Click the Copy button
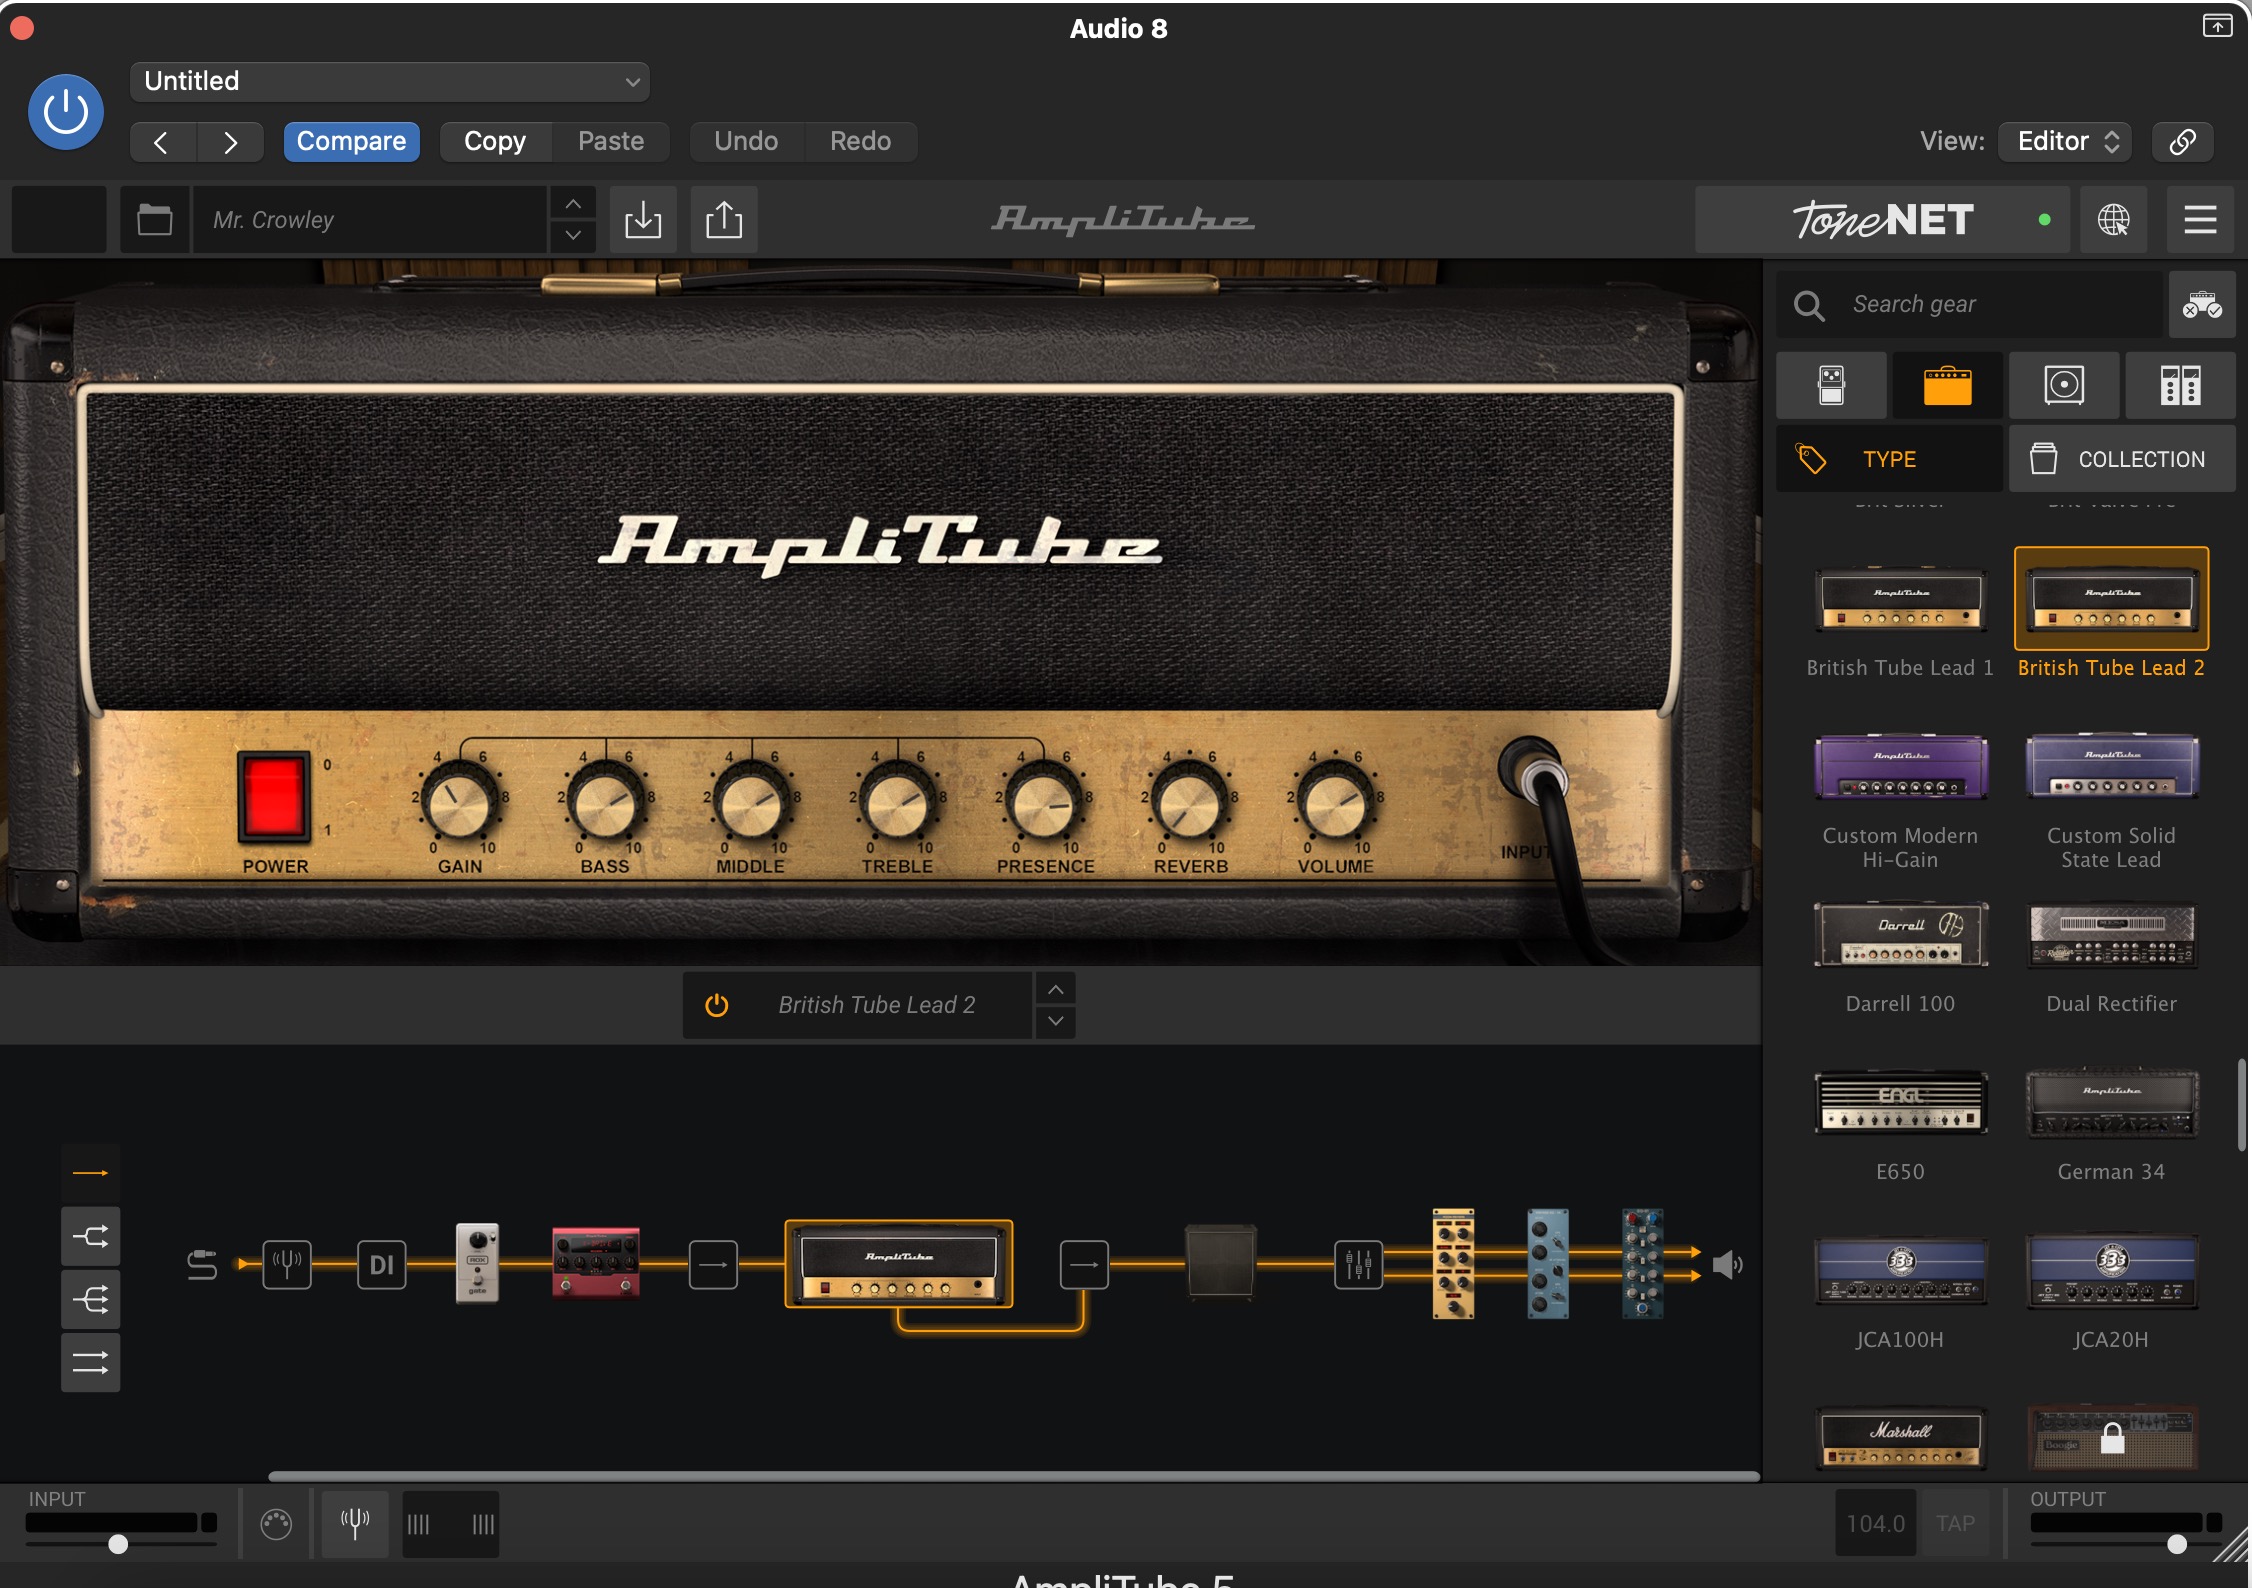The width and height of the screenshot is (2252, 1588). (495, 141)
